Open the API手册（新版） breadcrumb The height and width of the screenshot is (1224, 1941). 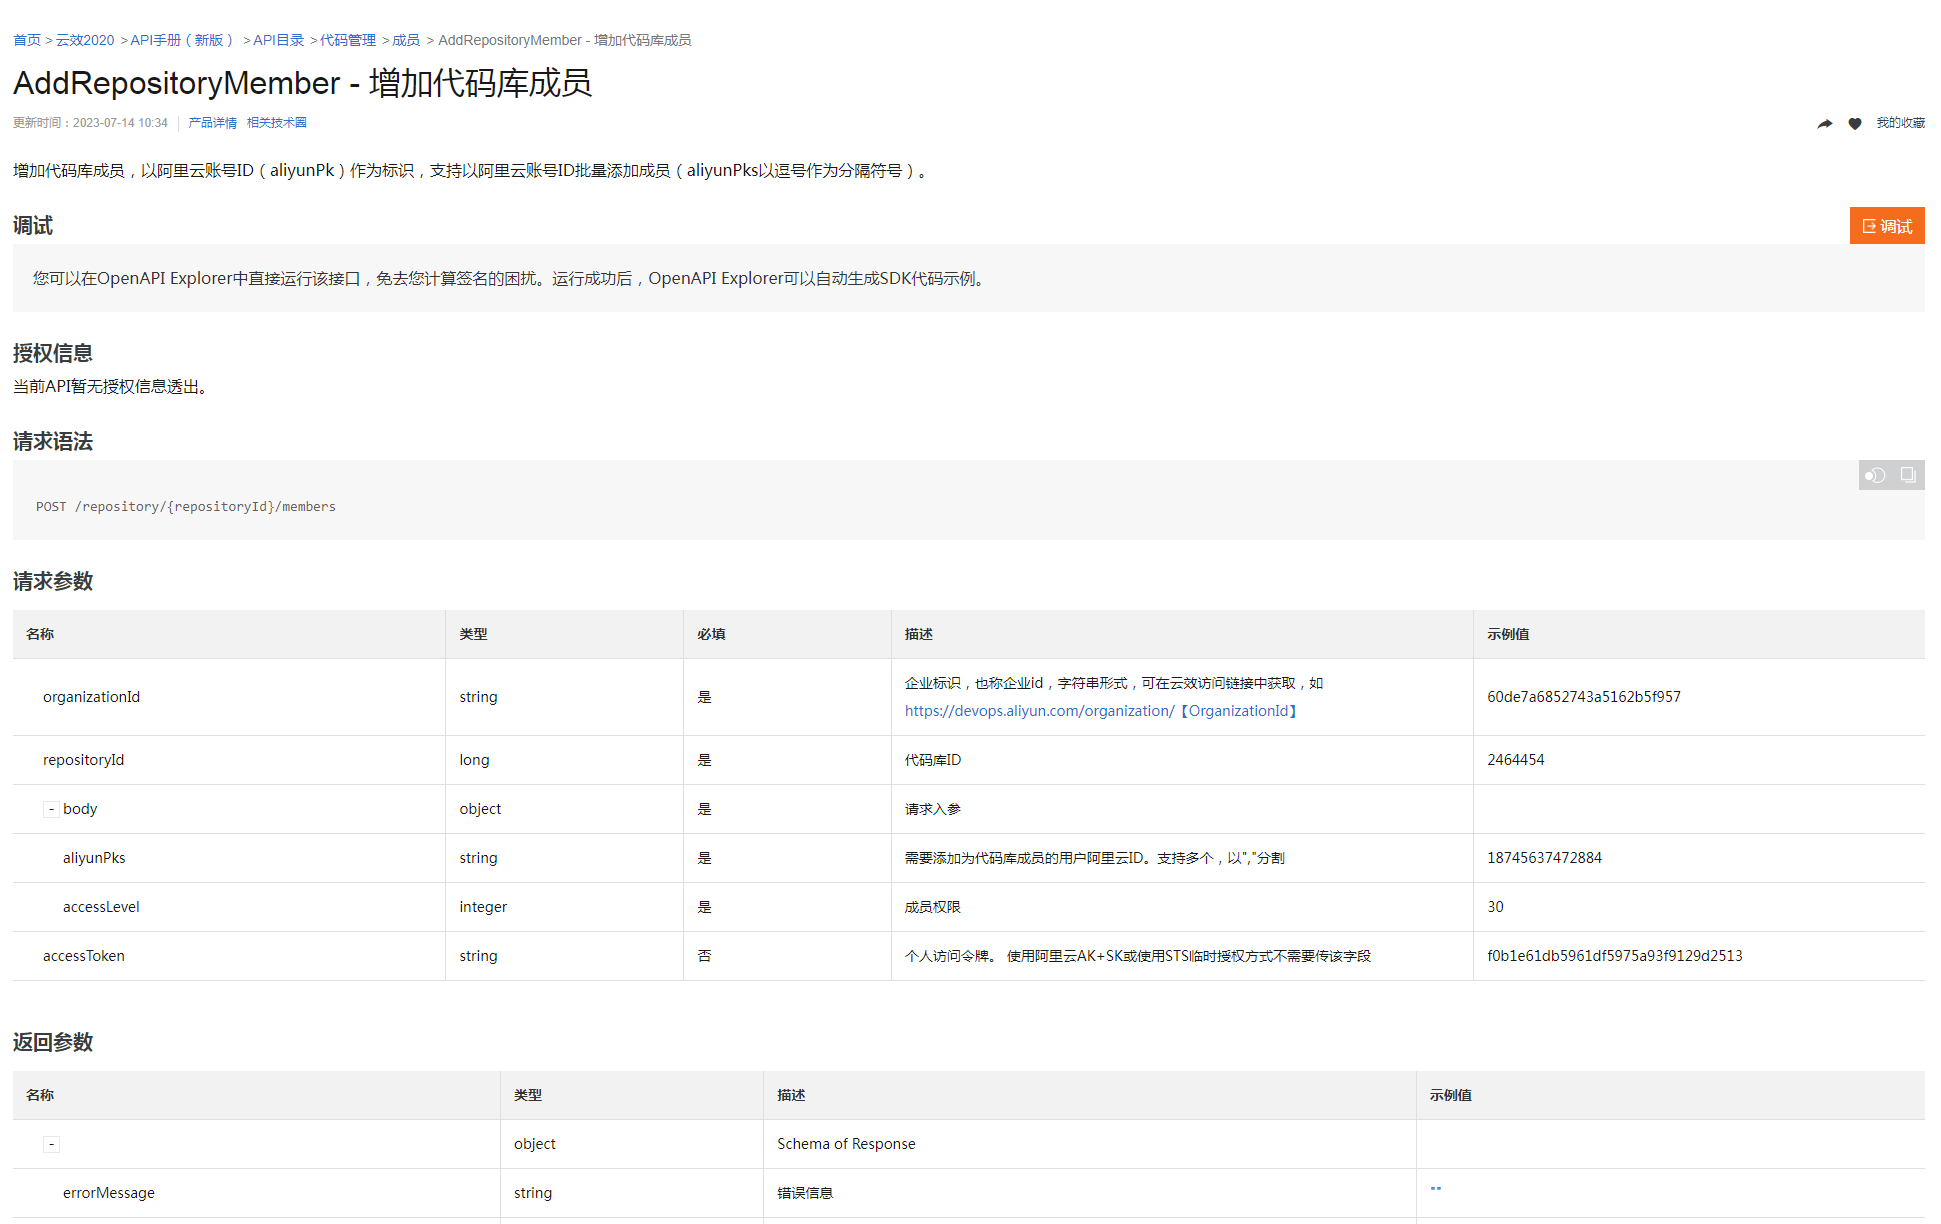[184, 40]
